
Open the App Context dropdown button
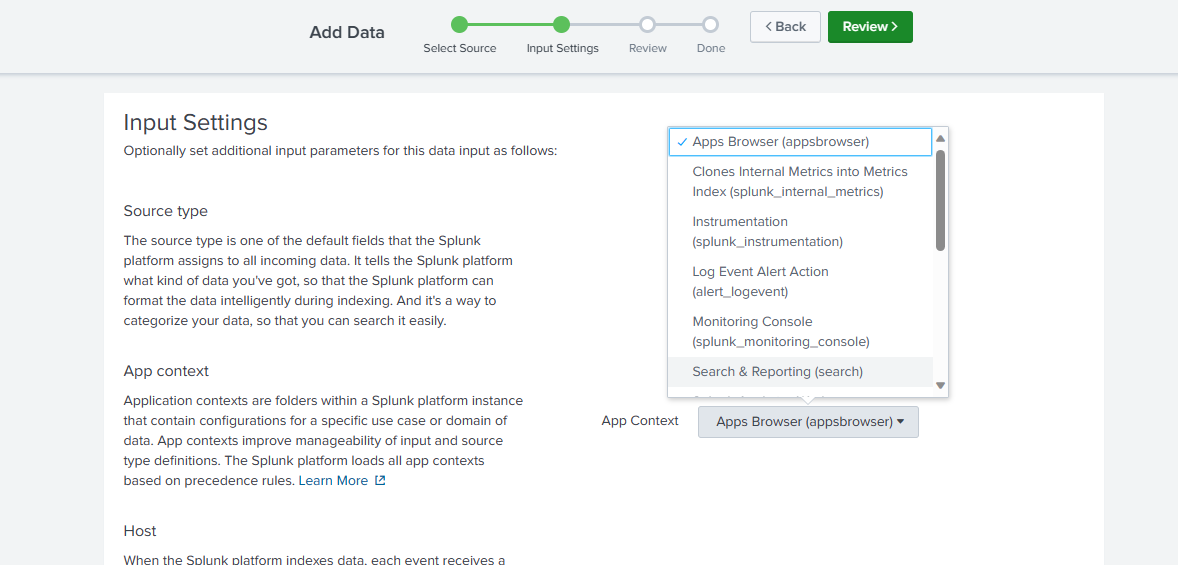(x=808, y=422)
